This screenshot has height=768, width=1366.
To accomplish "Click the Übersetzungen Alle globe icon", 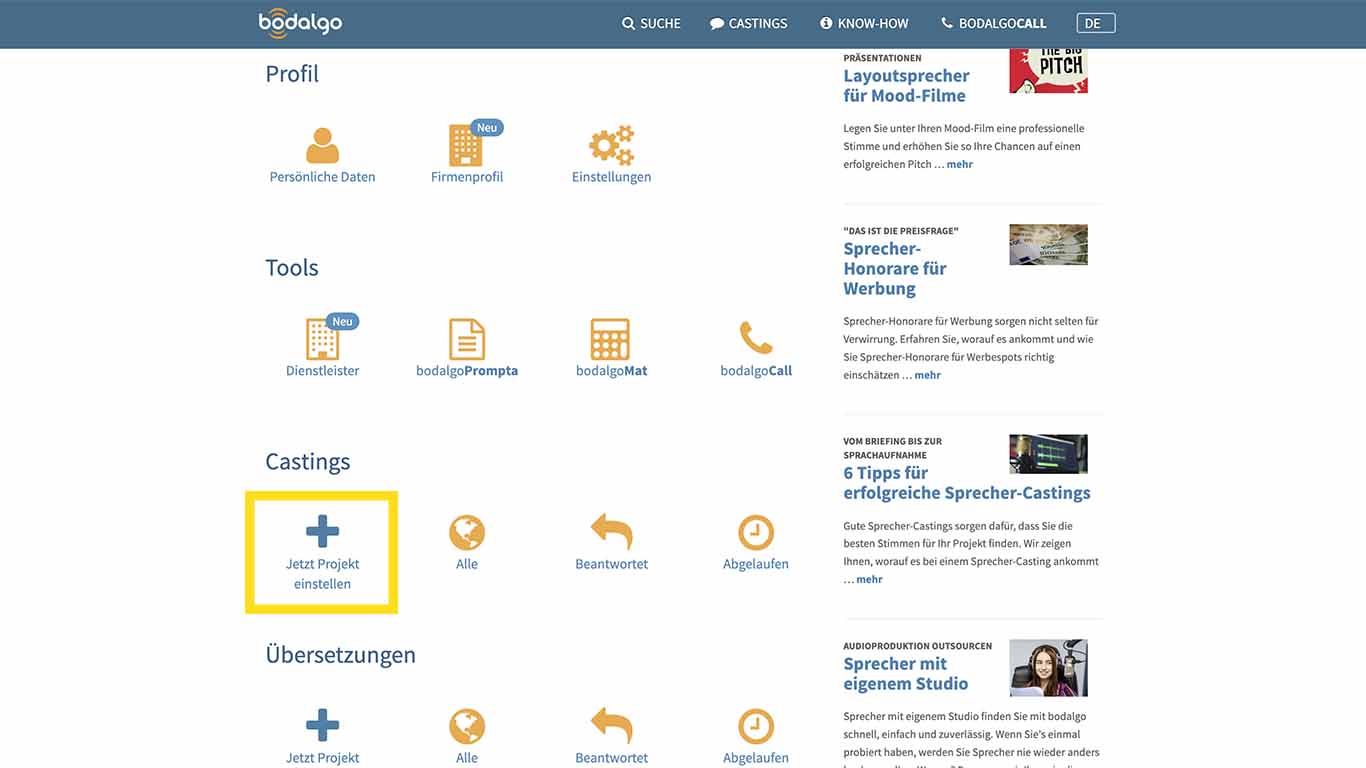I will 467,727.
